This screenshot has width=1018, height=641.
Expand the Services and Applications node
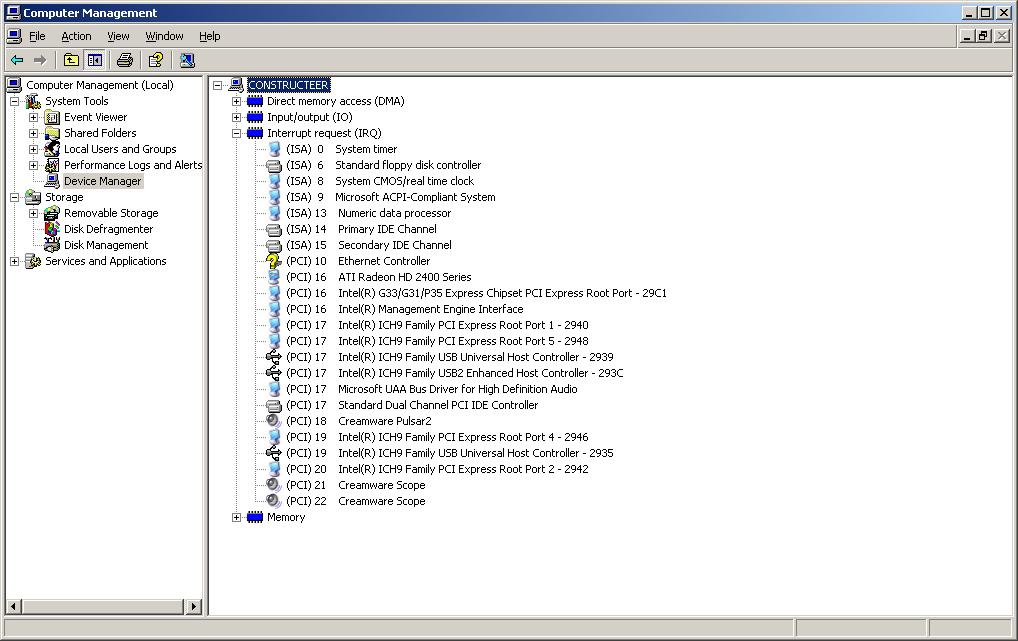pos(14,261)
